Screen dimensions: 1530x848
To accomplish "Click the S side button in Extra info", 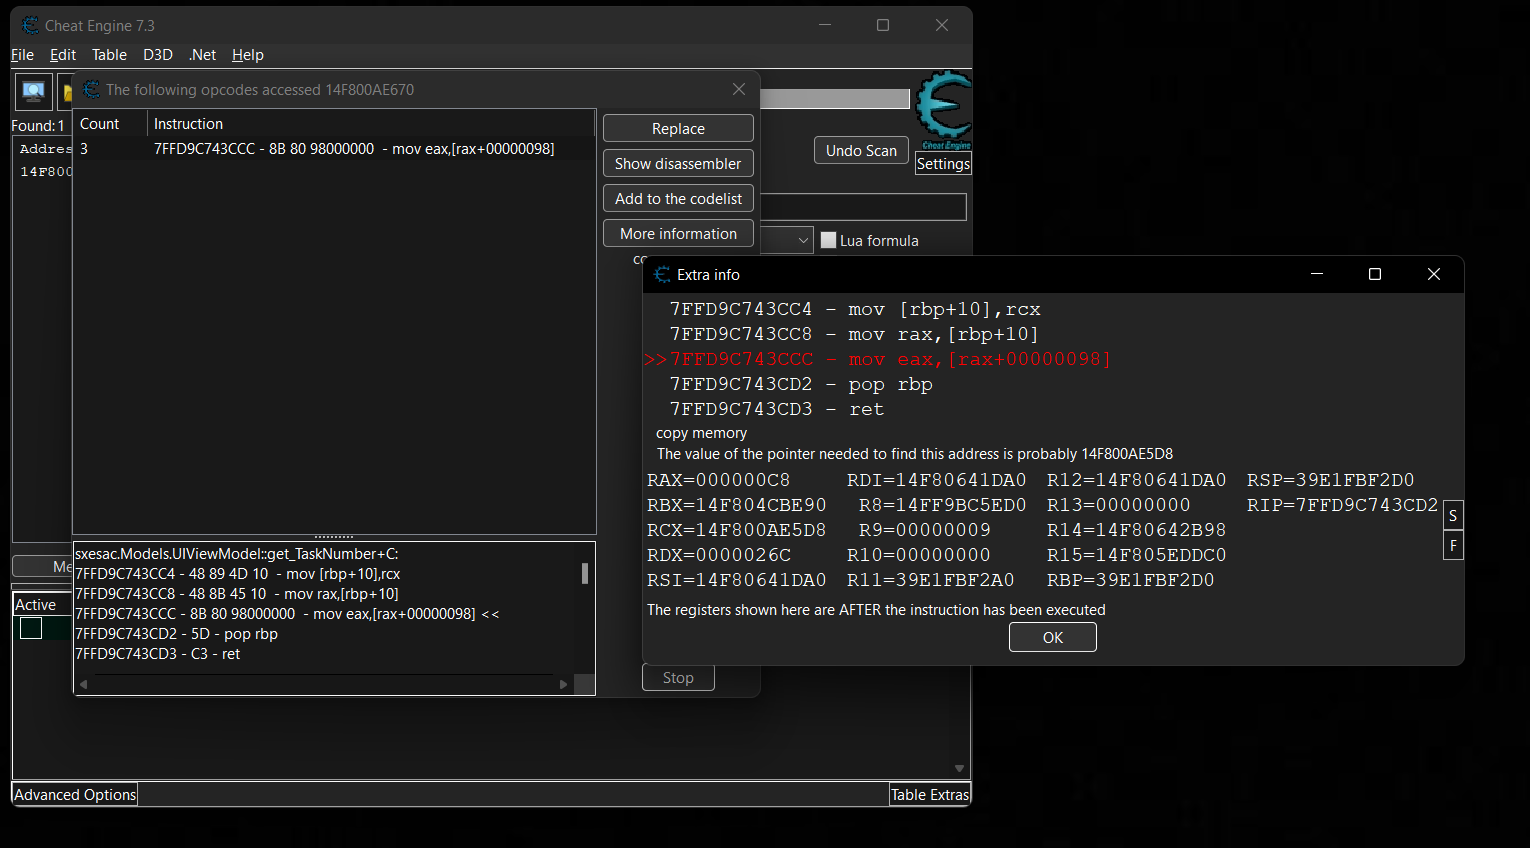I will click(1453, 516).
